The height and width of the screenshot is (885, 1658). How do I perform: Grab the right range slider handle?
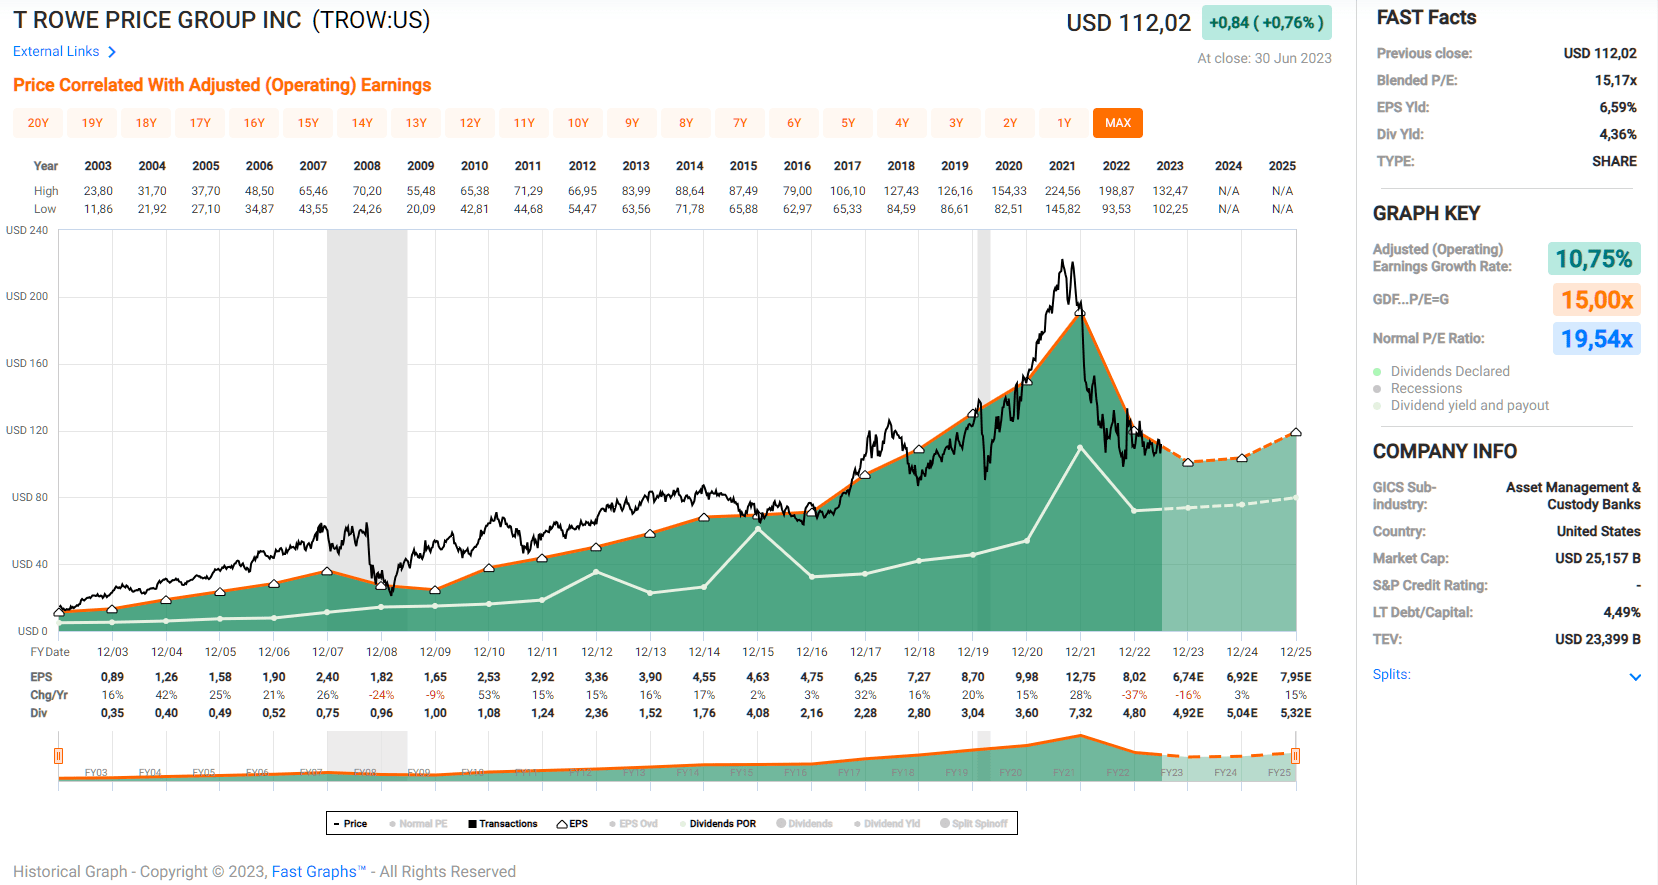tap(1296, 756)
